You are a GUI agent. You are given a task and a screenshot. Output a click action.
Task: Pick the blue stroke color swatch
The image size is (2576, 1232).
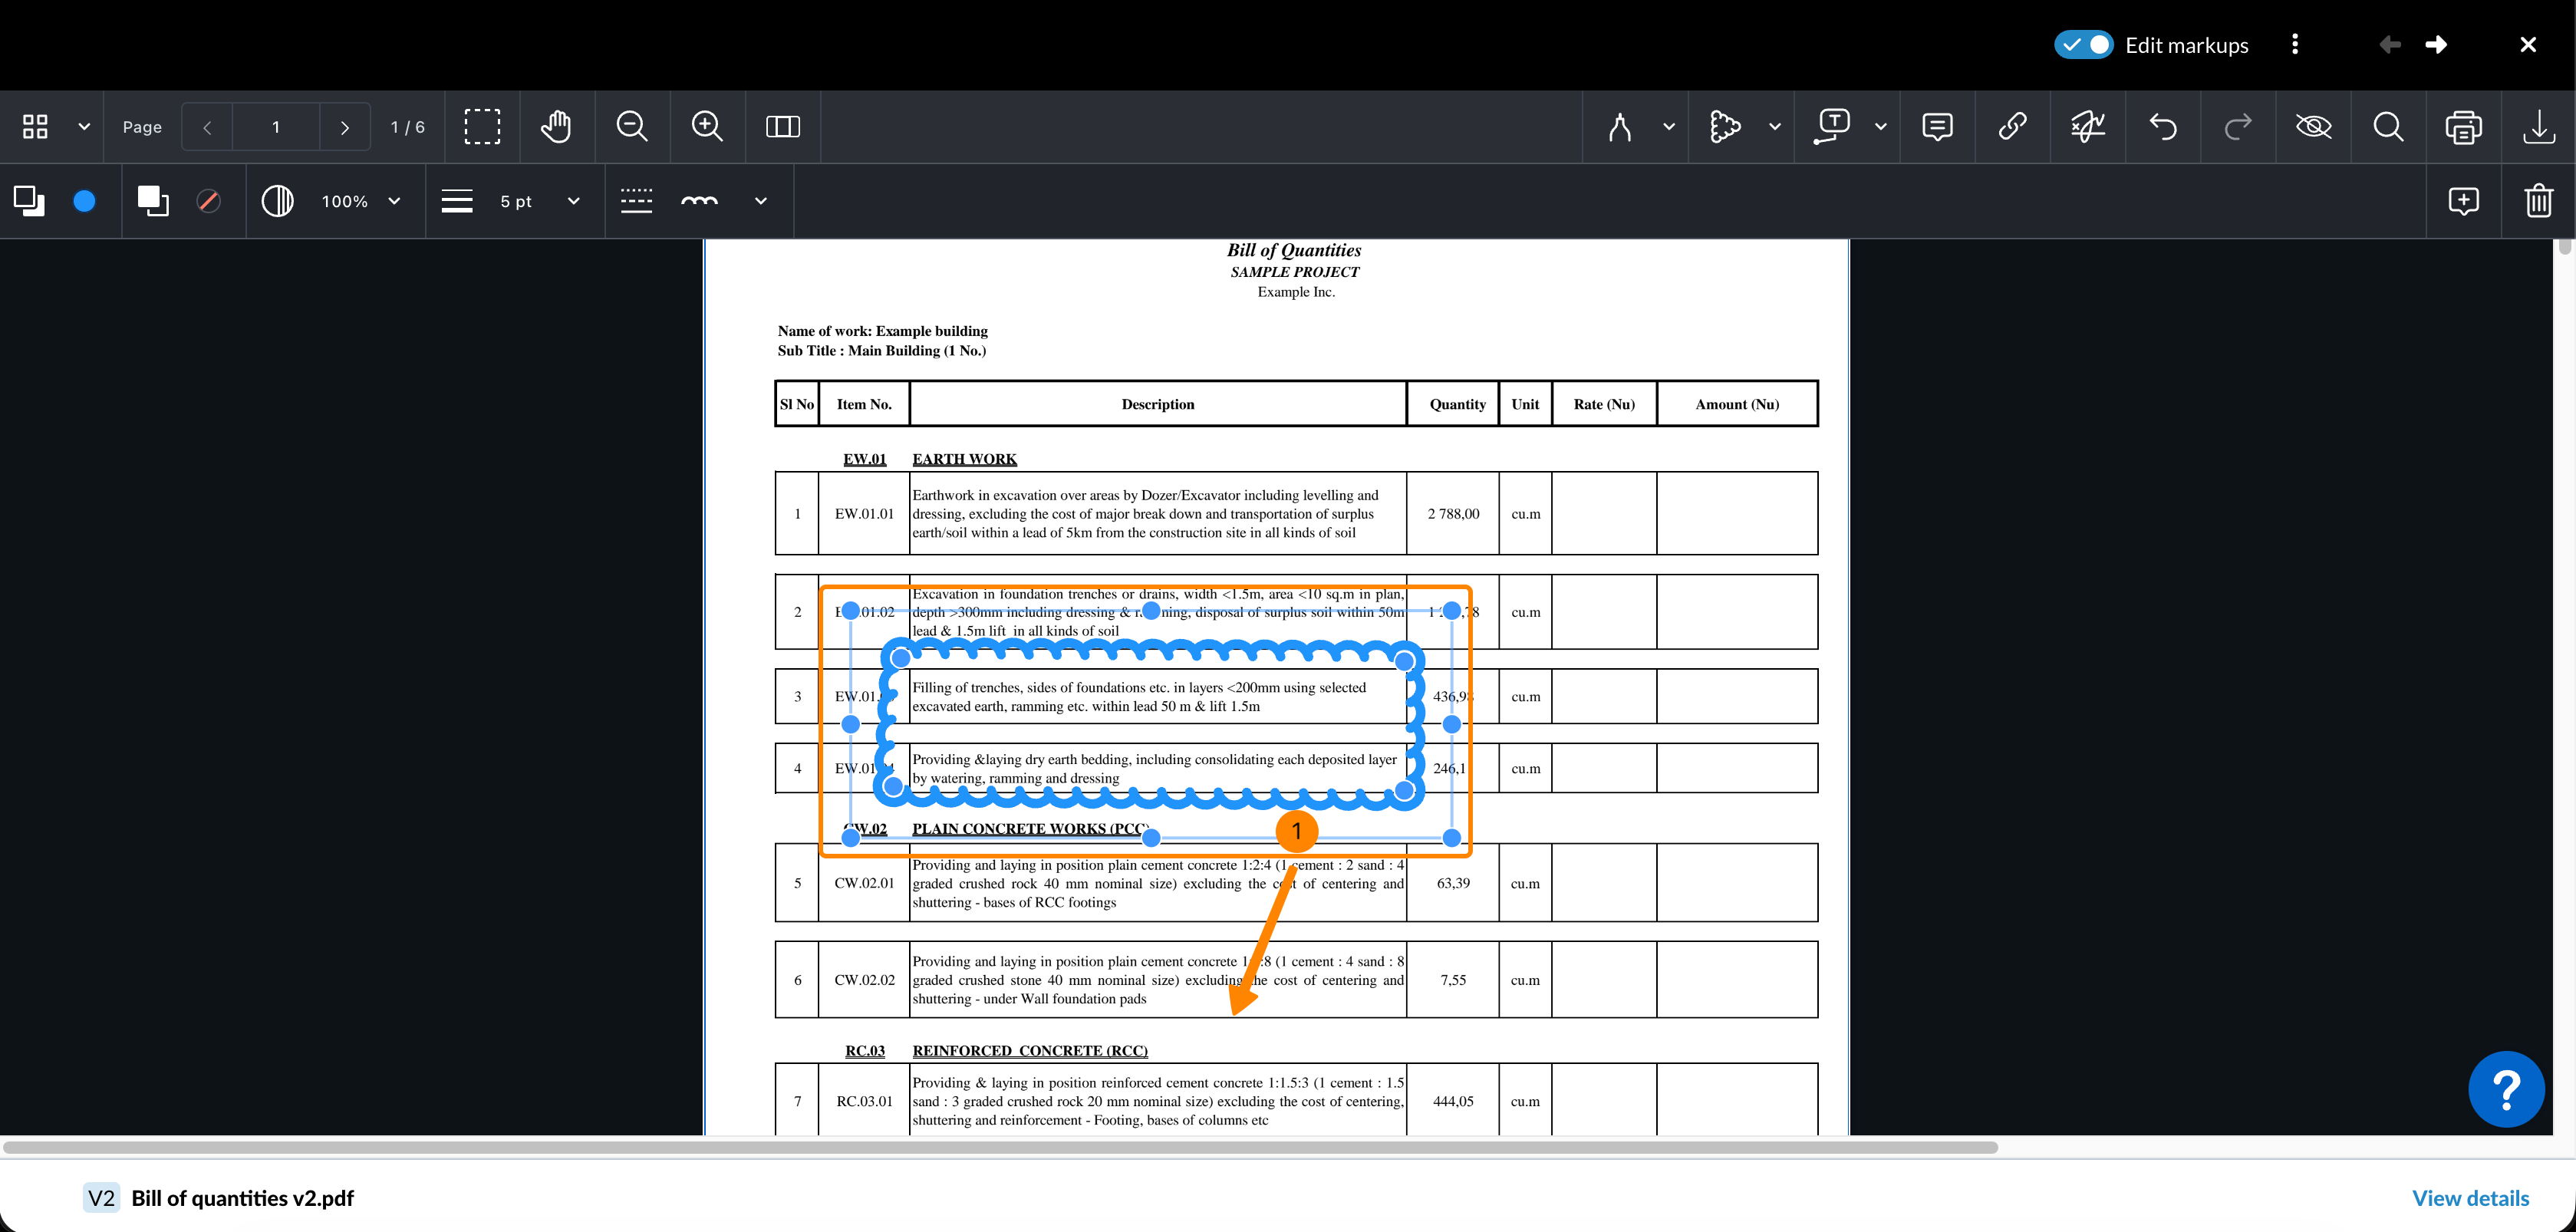click(x=84, y=201)
